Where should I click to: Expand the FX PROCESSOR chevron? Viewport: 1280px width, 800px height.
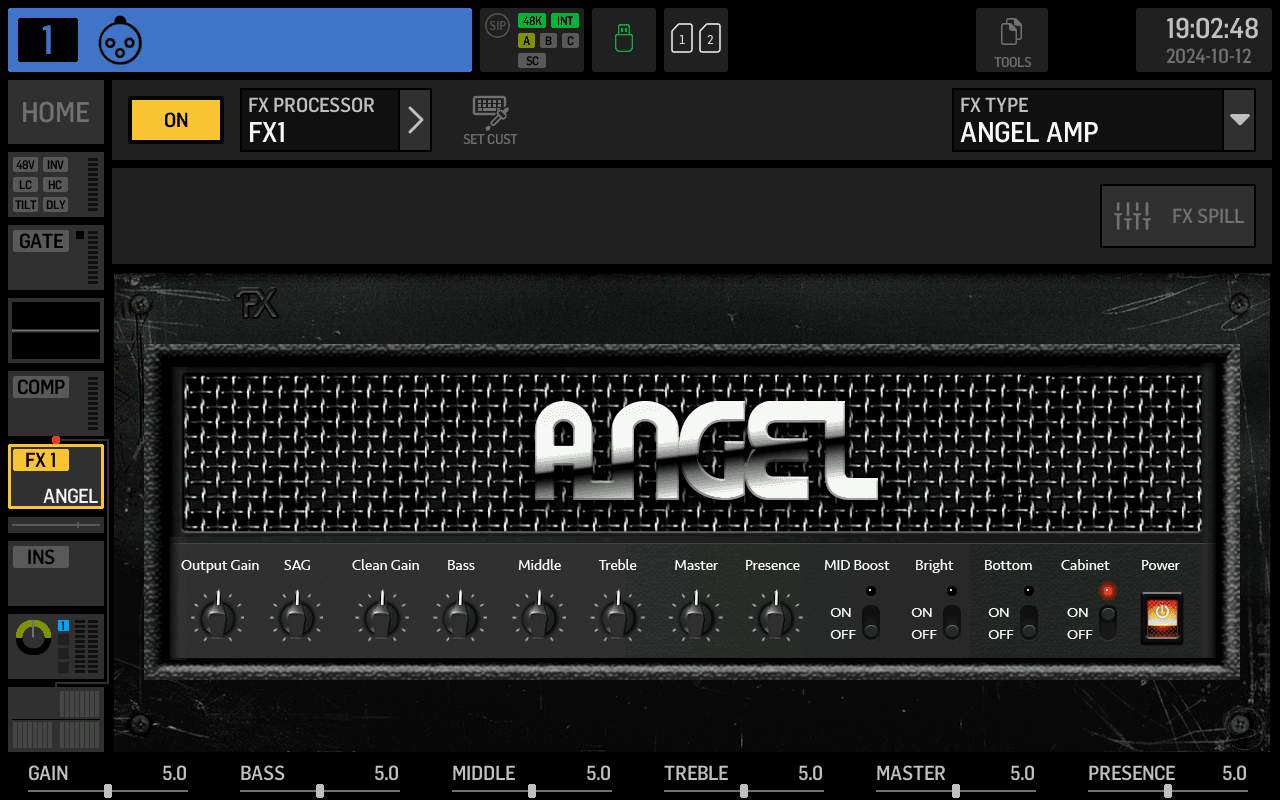click(415, 120)
